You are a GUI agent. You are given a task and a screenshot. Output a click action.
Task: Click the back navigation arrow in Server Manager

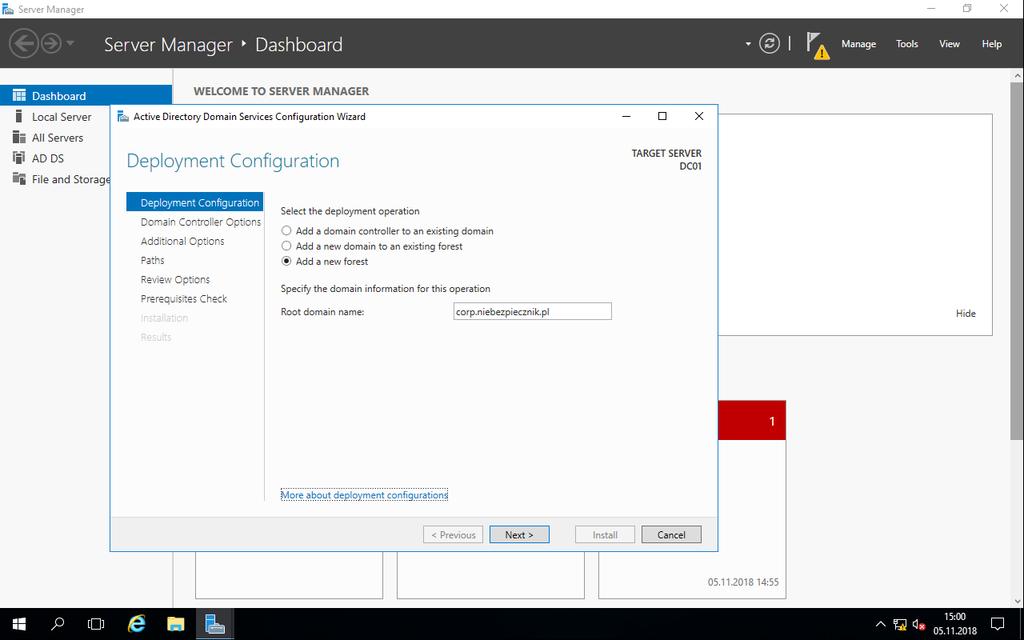[24, 44]
